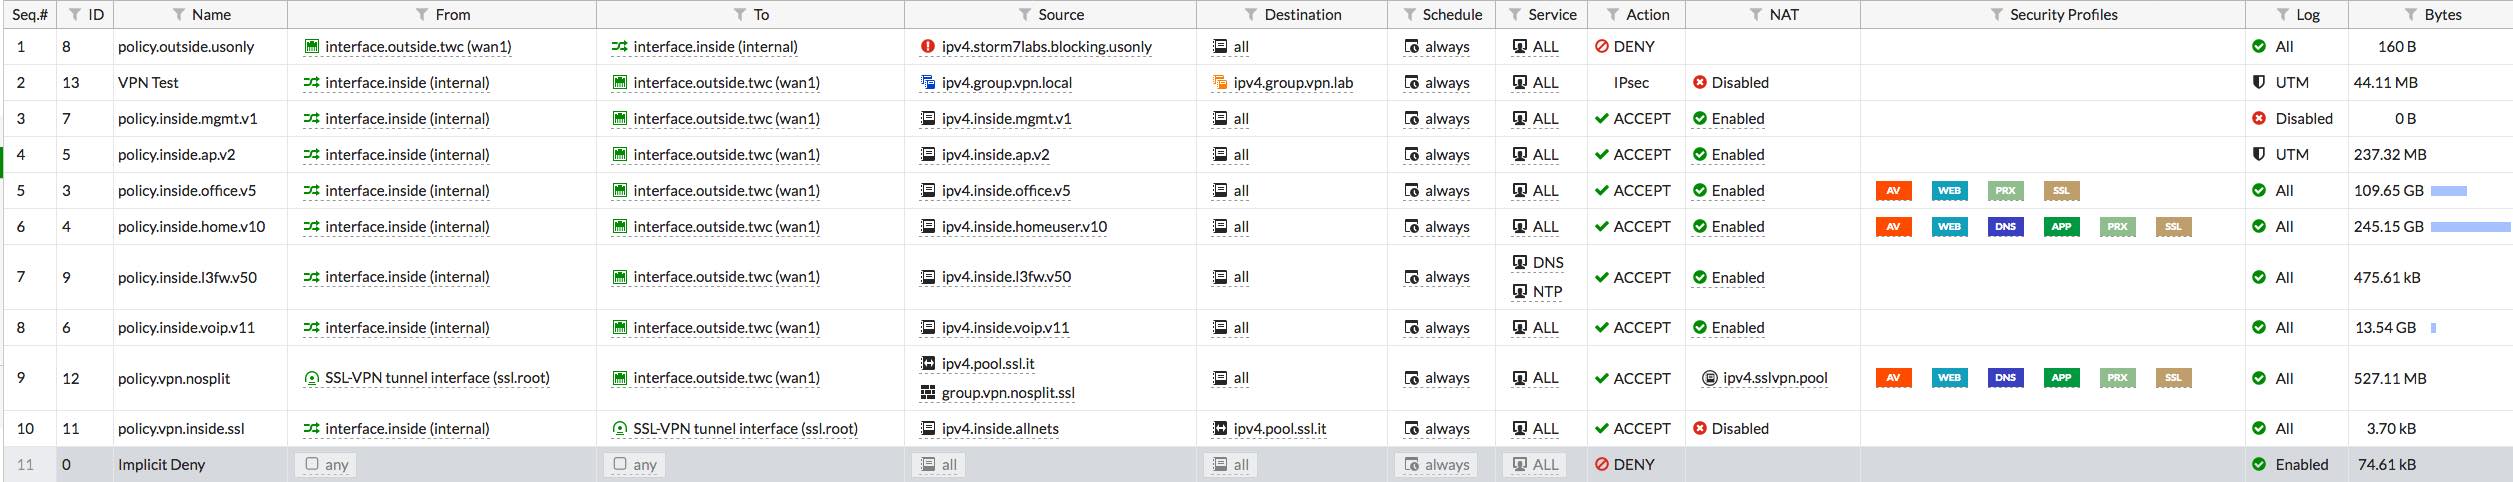Toggle NAT Enabled status for policy.inside.mgmt.v1
The width and height of the screenshot is (2513, 482).
pos(1728,119)
